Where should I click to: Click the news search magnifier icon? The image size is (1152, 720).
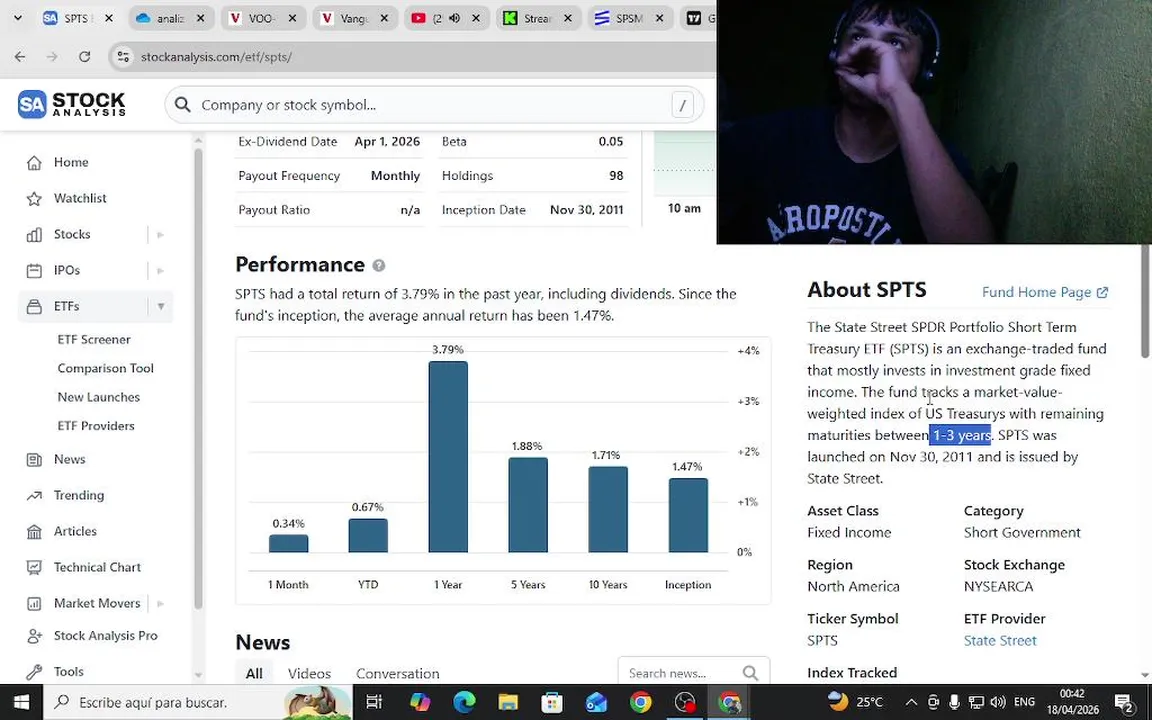point(750,673)
